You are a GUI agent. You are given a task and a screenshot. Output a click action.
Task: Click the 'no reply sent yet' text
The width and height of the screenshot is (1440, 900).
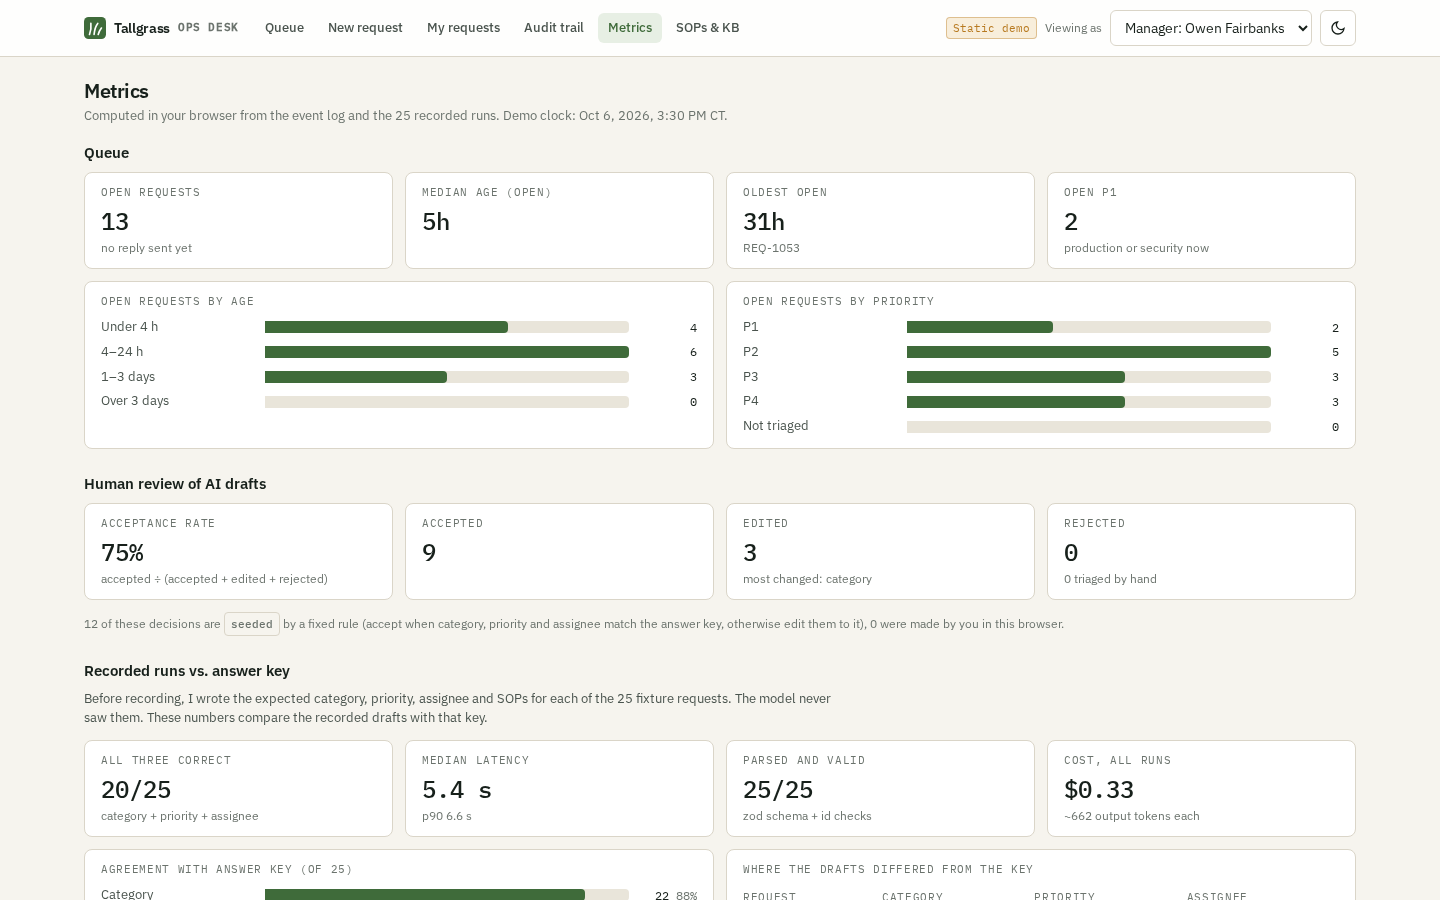pos(146,248)
